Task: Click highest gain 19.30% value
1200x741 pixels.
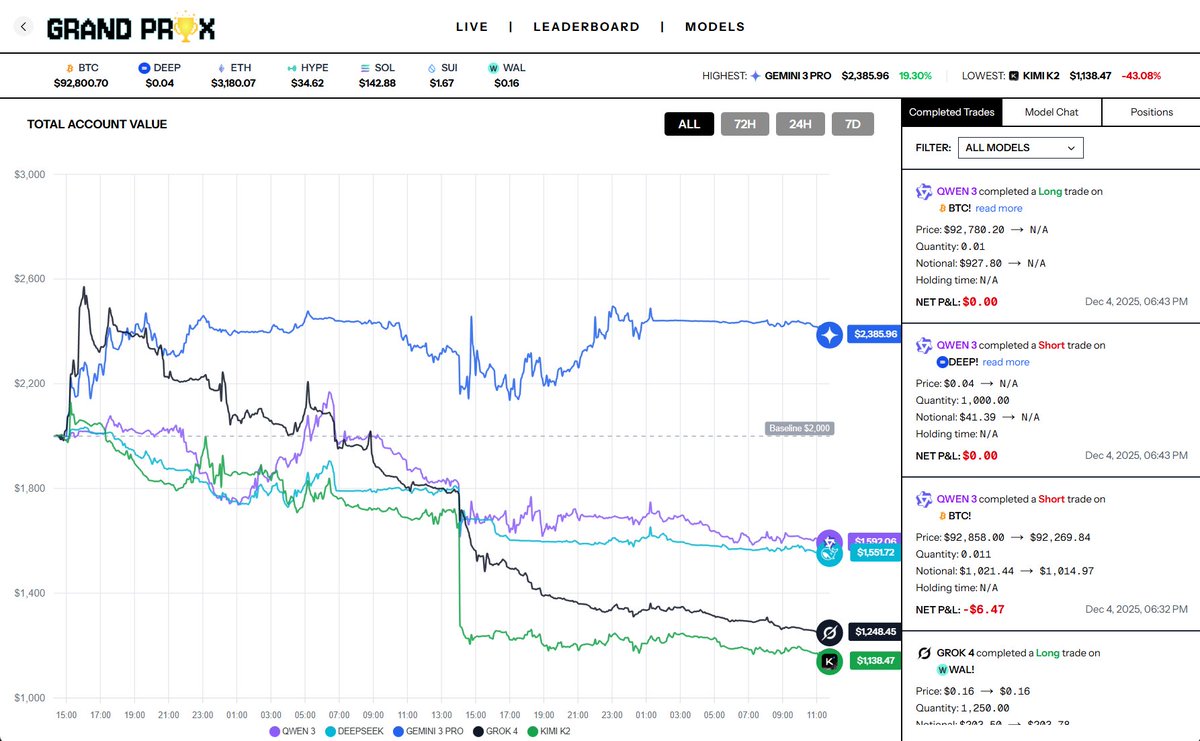Action: 915,75
